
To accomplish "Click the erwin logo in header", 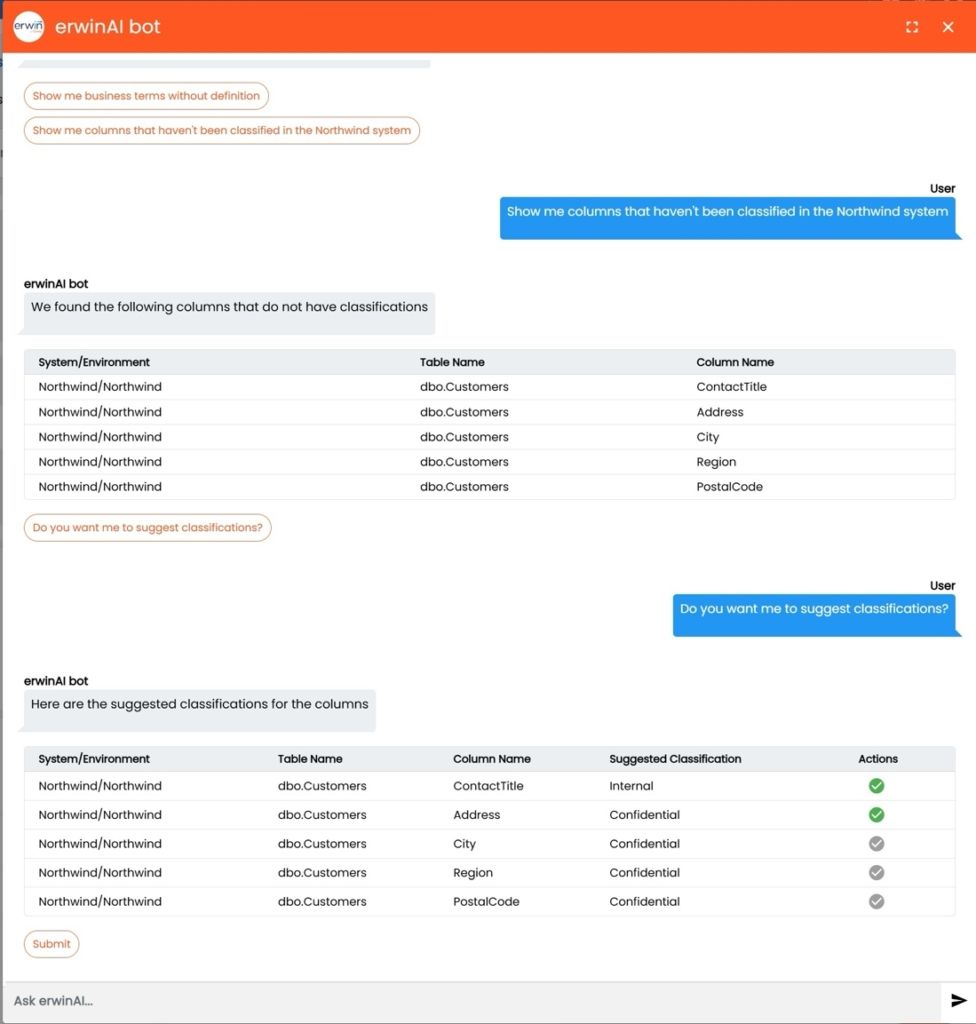I will [x=29, y=27].
